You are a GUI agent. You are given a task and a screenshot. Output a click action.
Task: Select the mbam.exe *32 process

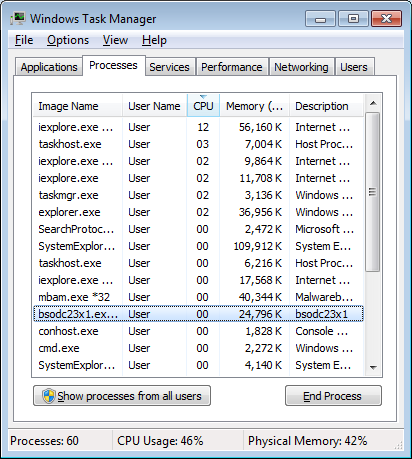198,297
